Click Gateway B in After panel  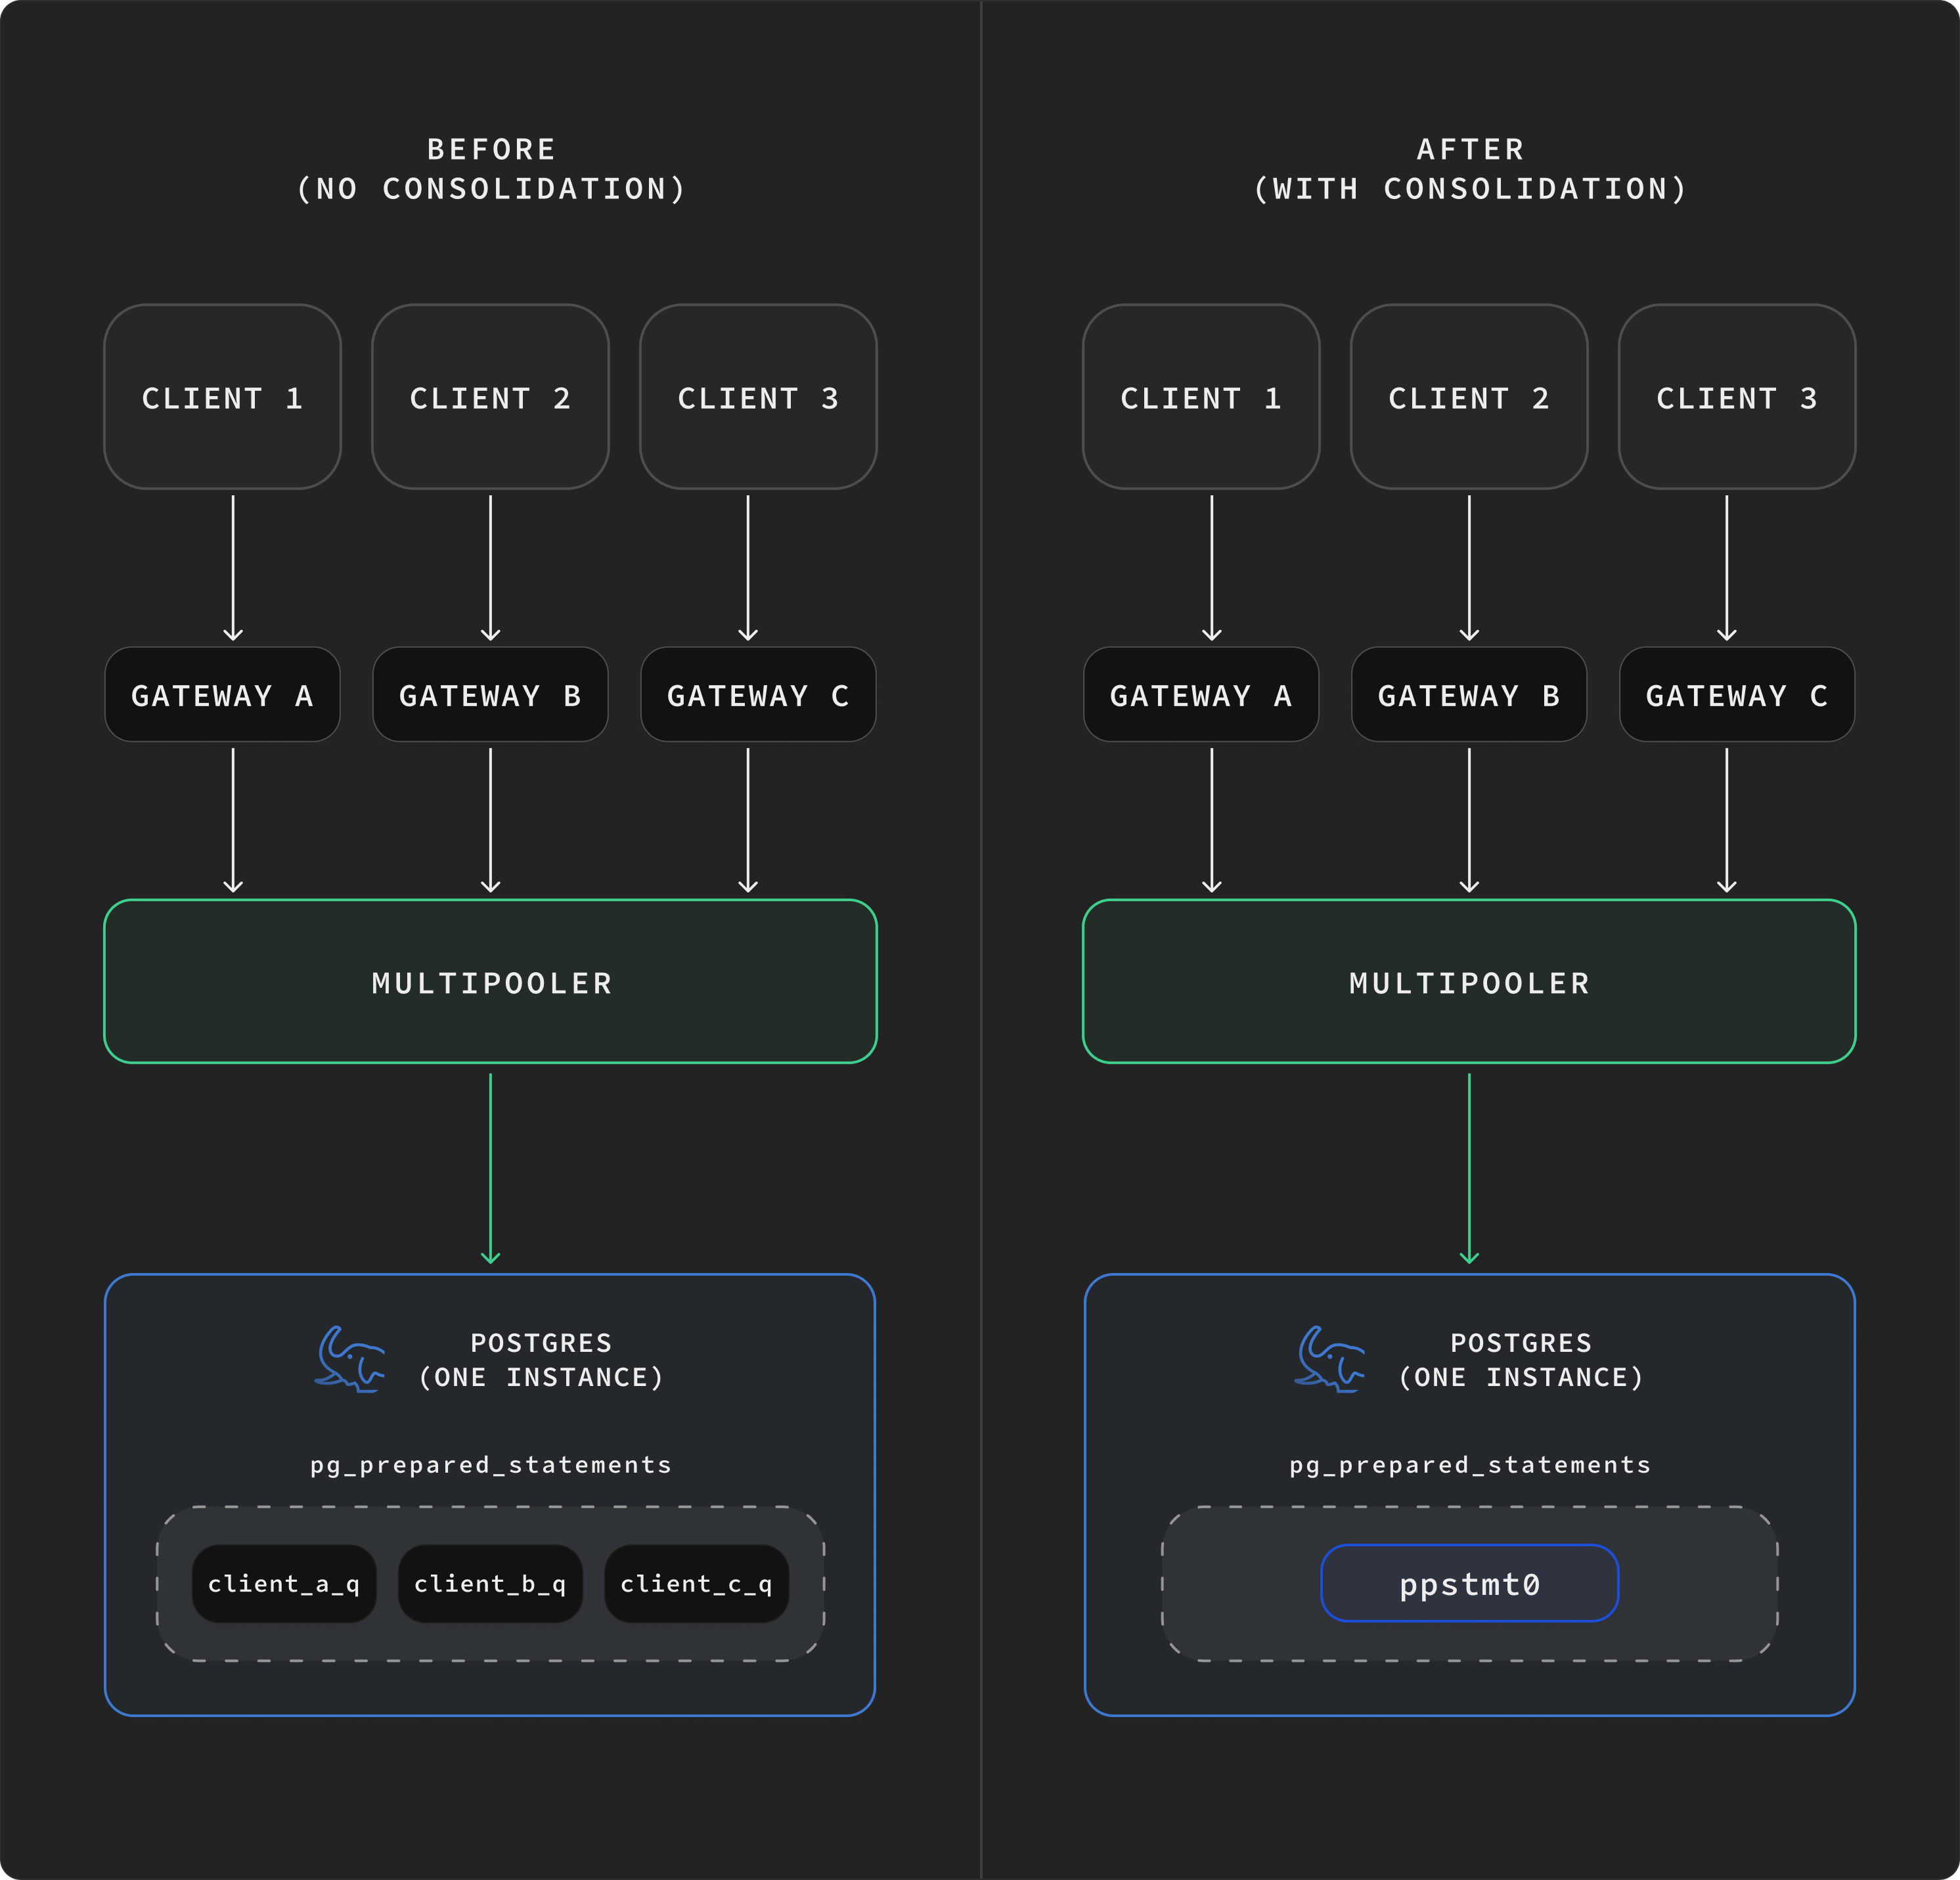[1469, 695]
